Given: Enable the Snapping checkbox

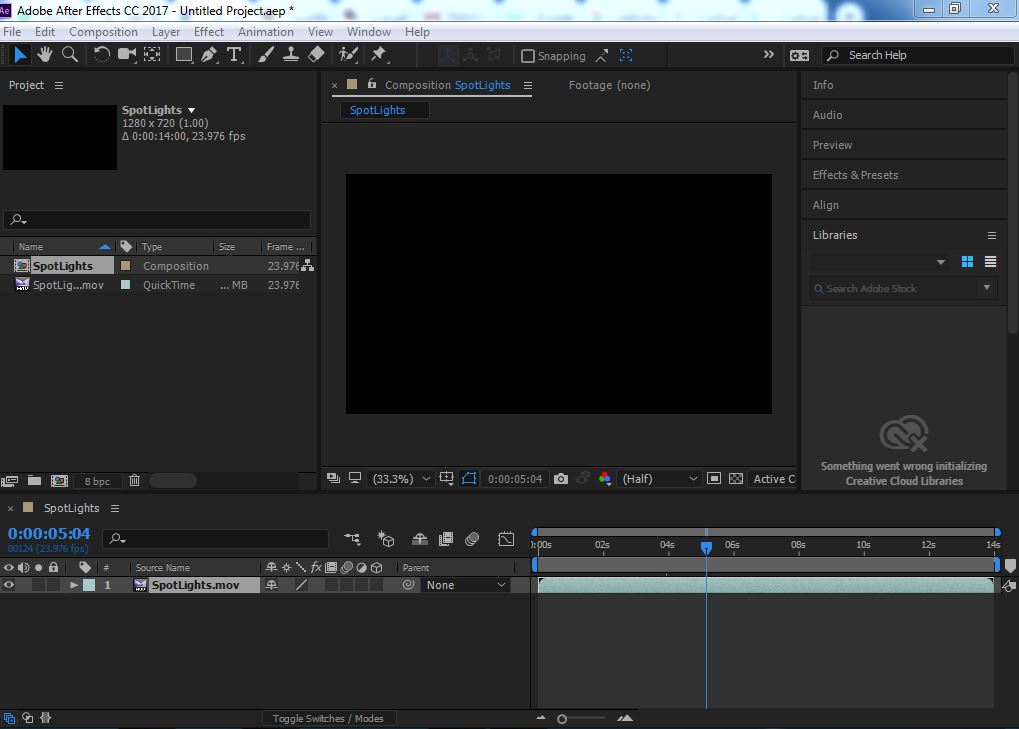Looking at the screenshot, I should point(528,56).
